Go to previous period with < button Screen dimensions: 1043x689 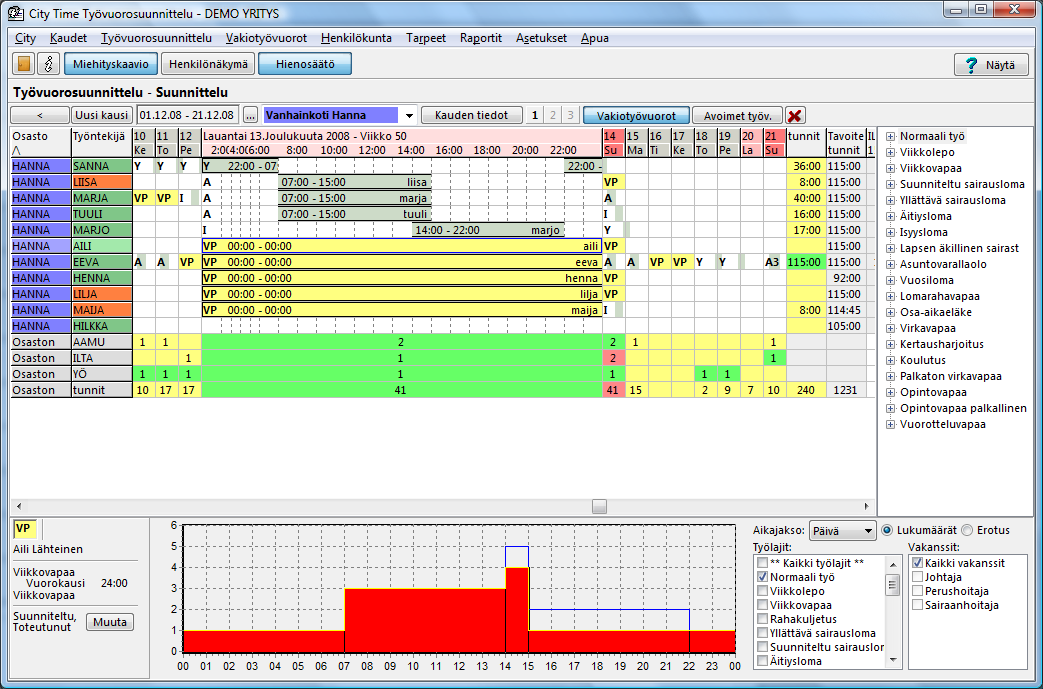[40, 115]
